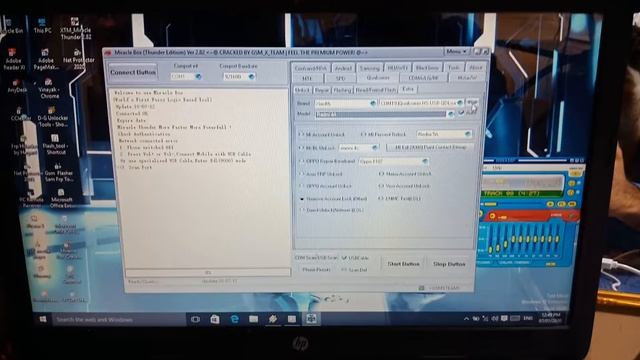Screen dimensions: 640x360
Task: Click Search the web and Windows box
Action: click(118, 320)
